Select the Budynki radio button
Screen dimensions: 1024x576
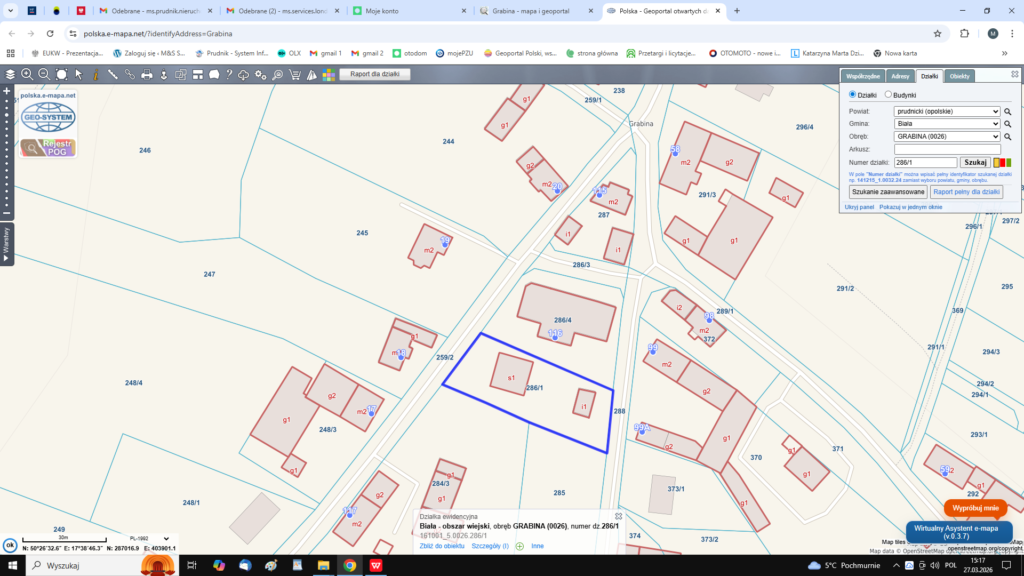[x=886, y=95]
